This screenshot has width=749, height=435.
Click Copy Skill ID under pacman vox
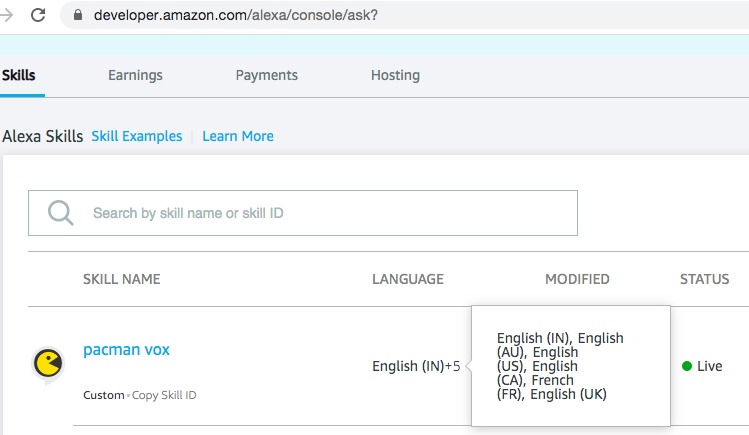click(x=164, y=395)
